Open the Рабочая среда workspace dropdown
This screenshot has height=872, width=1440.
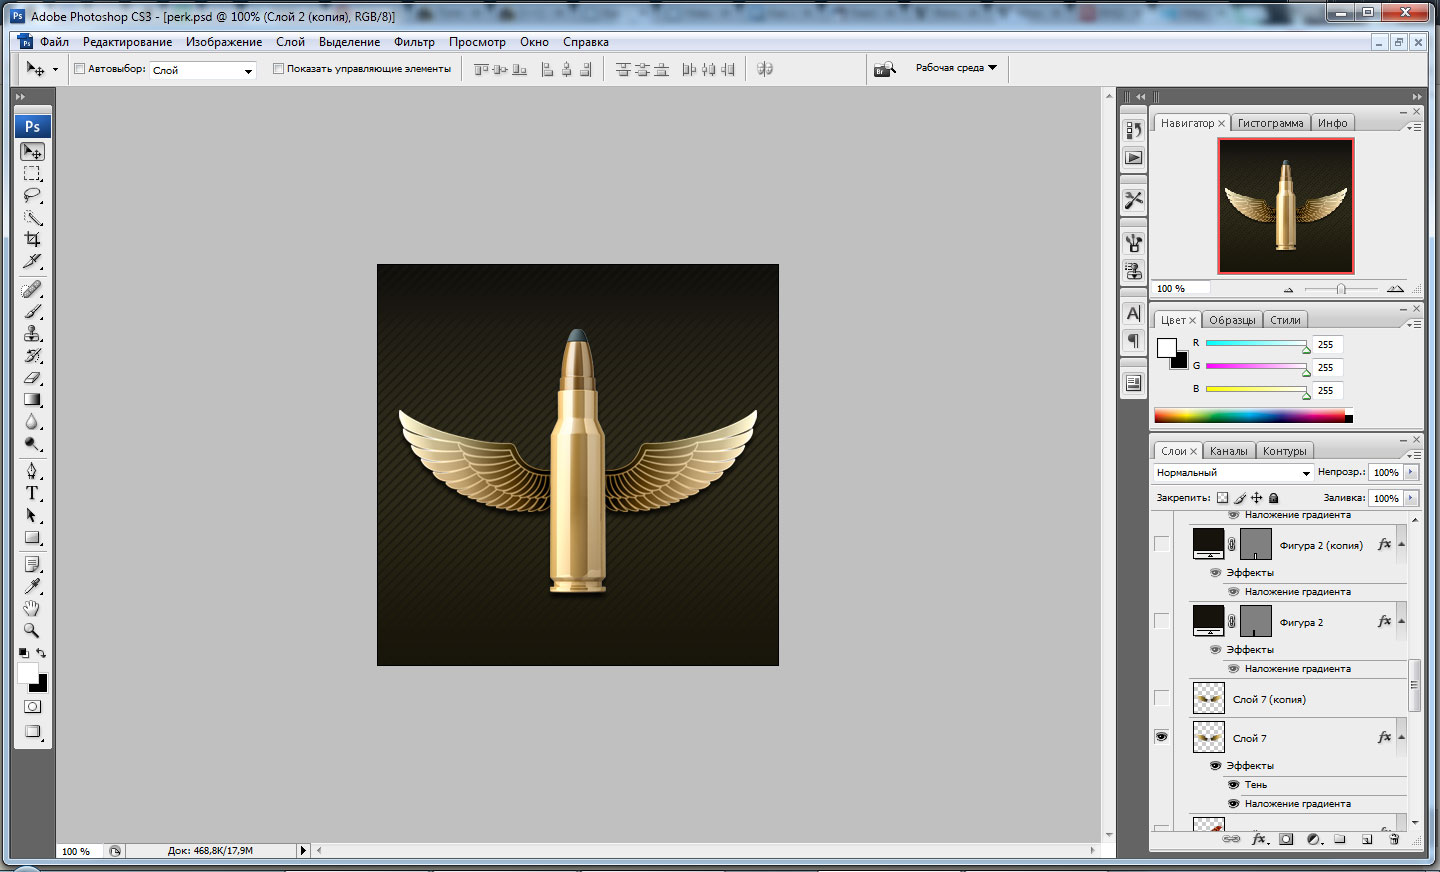(956, 68)
